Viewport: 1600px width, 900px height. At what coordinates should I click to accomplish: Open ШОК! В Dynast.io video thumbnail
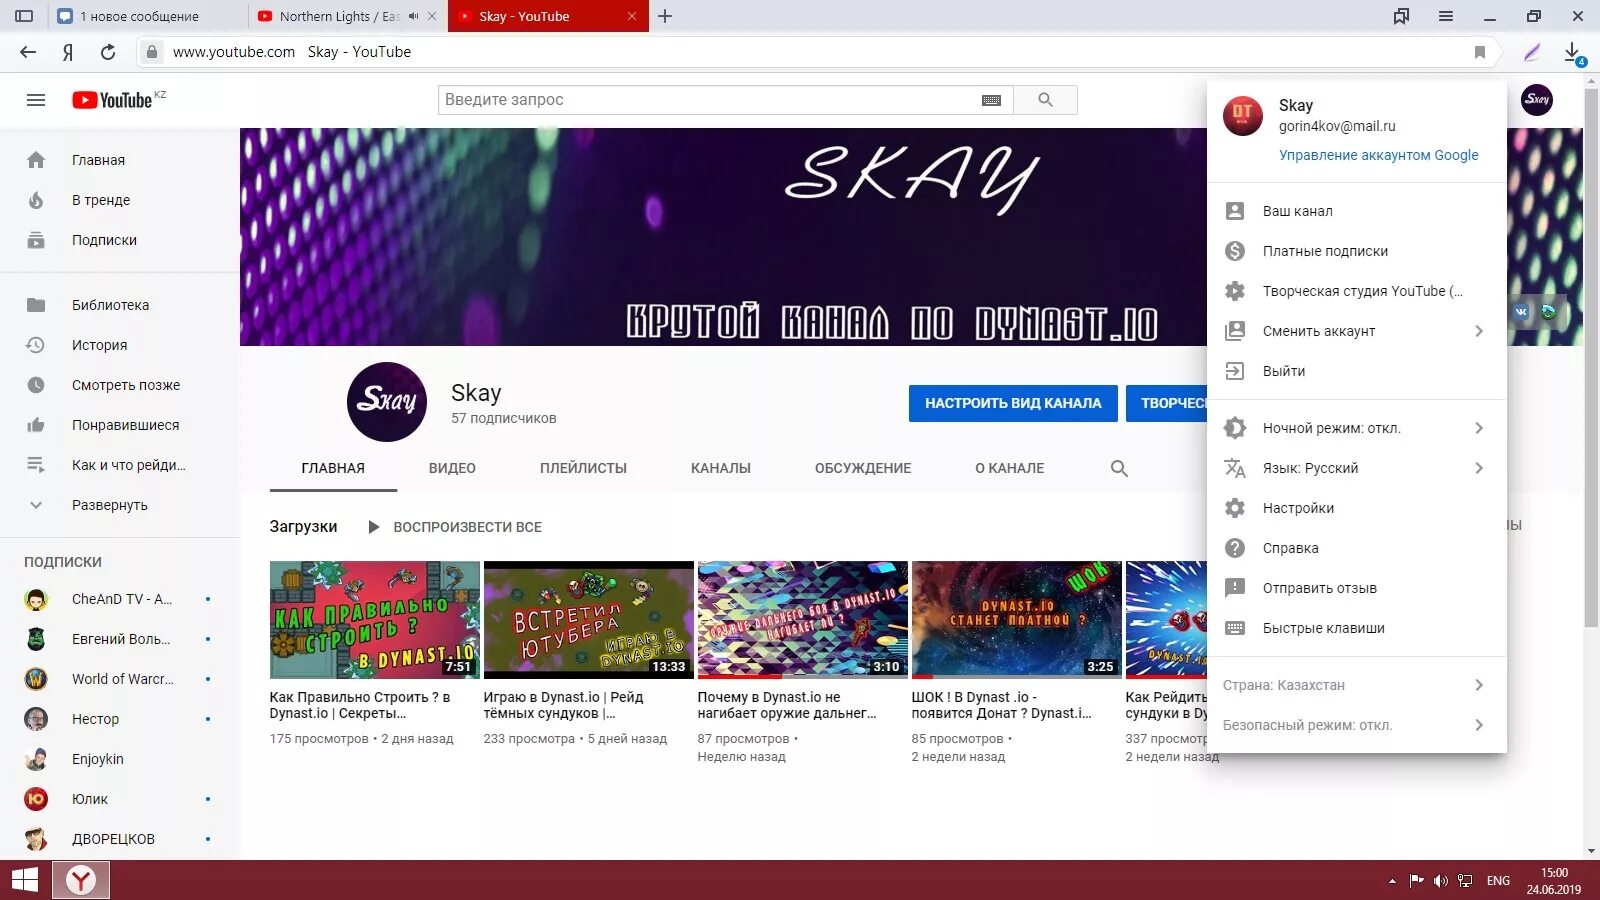pos(1017,620)
